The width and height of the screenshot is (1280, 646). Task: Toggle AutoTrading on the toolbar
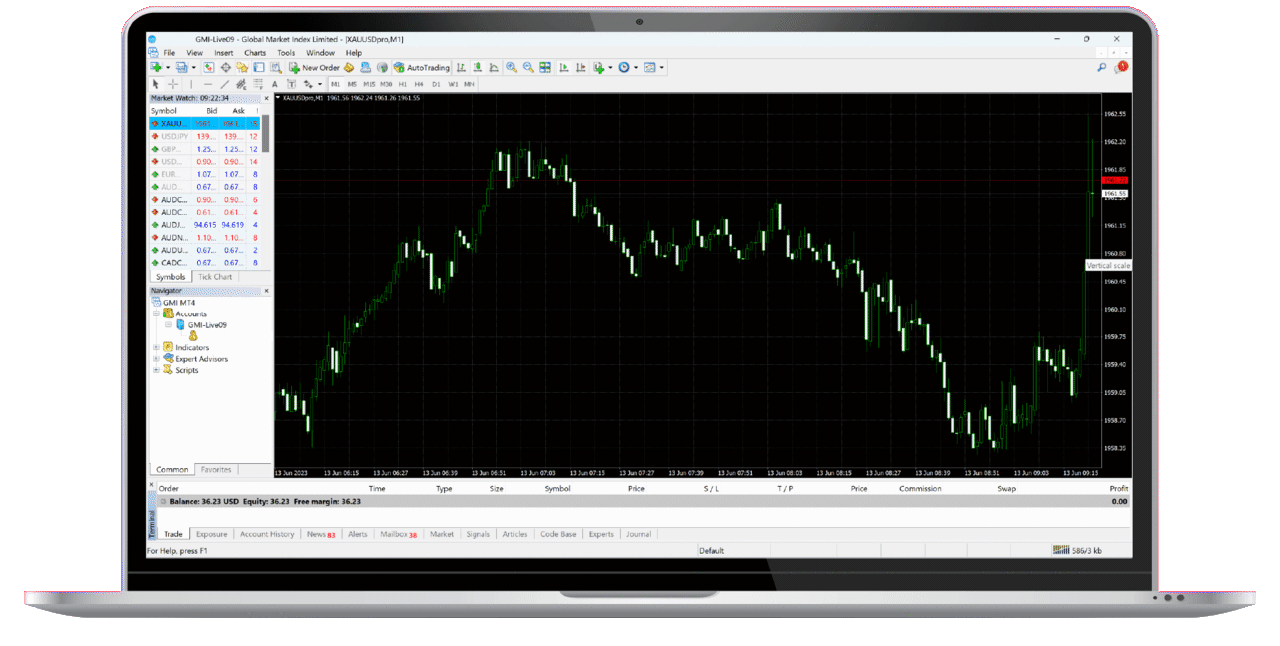pyautogui.click(x=422, y=68)
